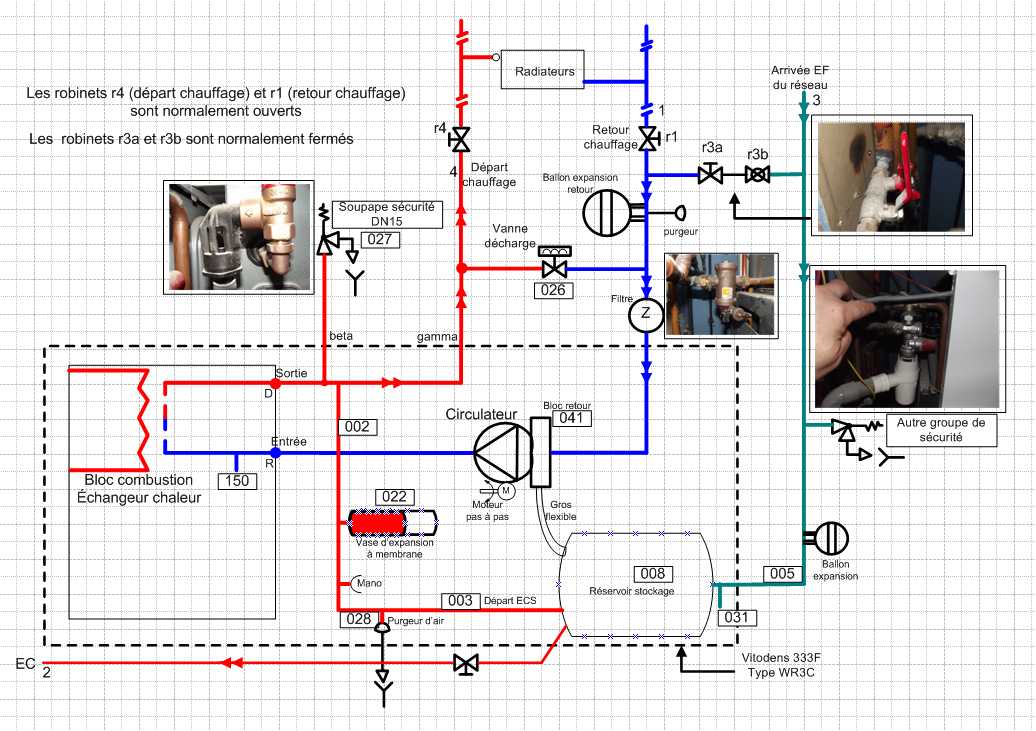Click the r3a valve symbol

click(x=711, y=175)
